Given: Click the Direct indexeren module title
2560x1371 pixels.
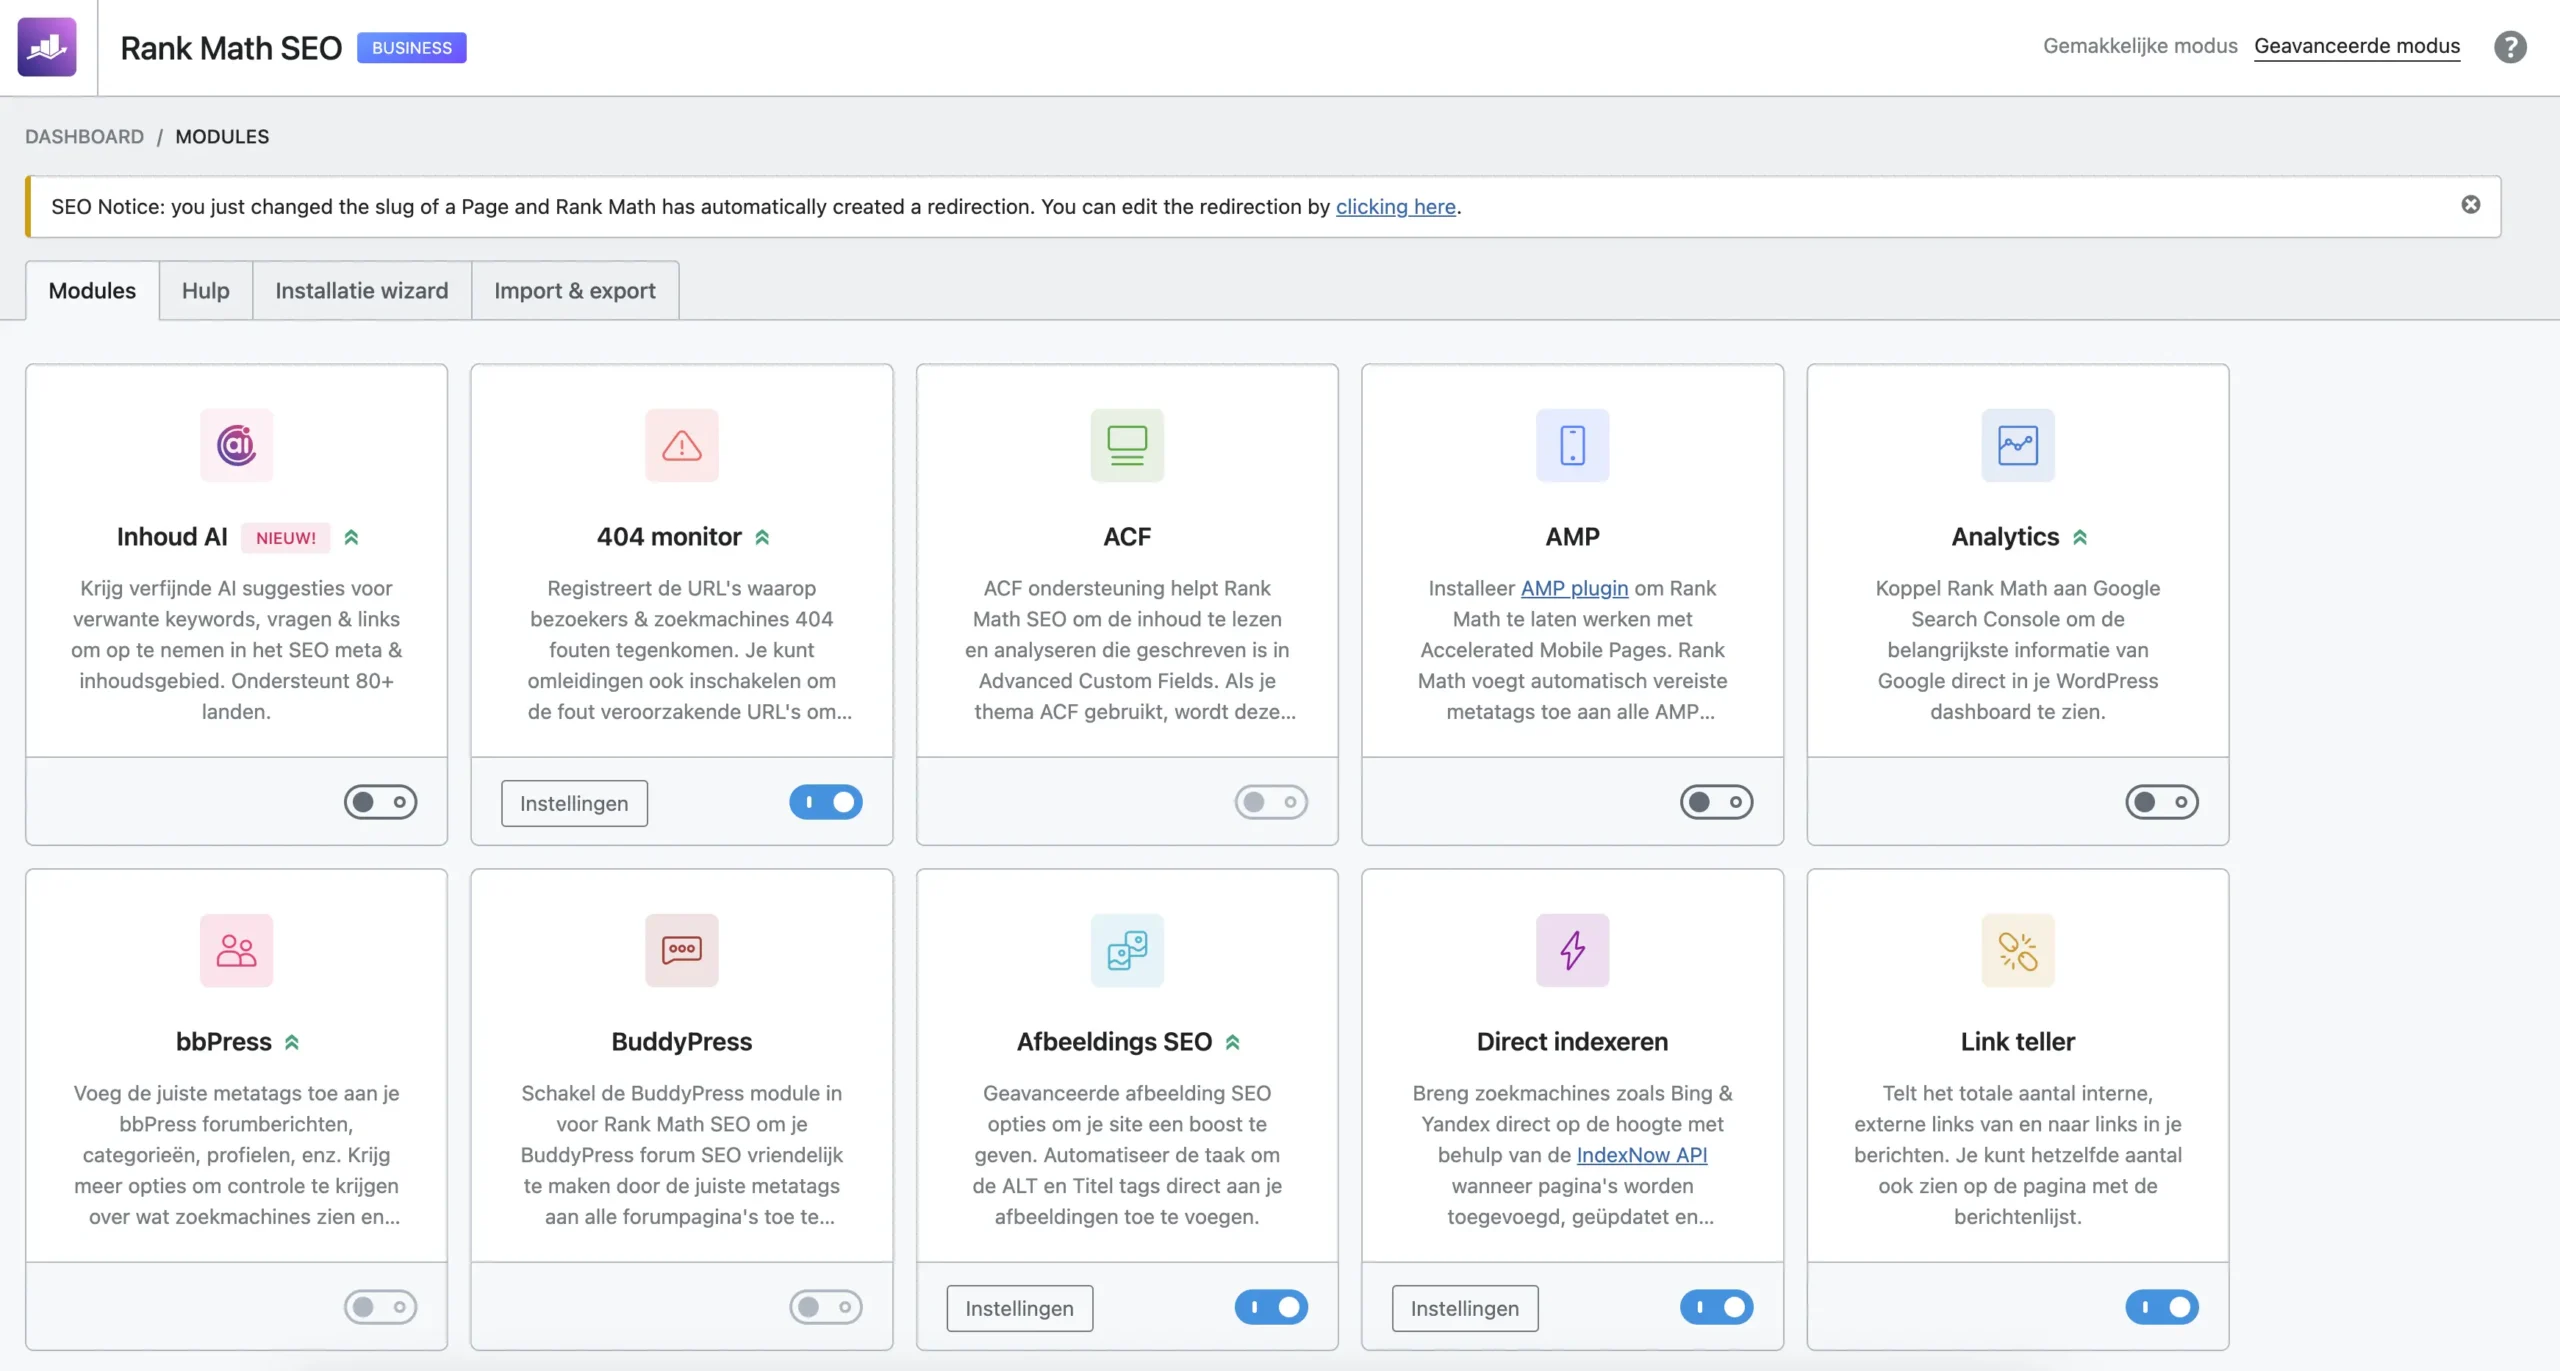Looking at the screenshot, I should [x=1573, y=1042].
